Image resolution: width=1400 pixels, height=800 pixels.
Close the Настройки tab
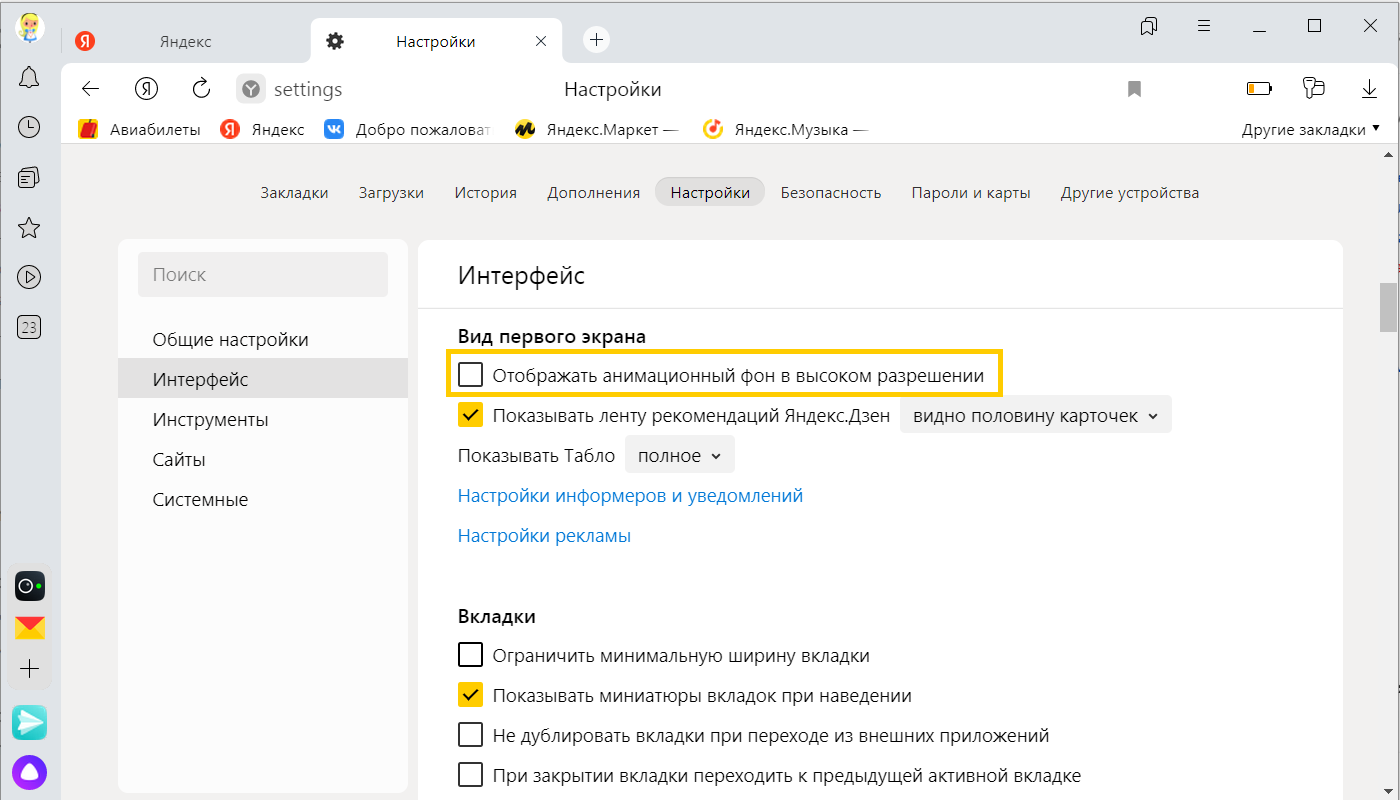pos(541,41)
